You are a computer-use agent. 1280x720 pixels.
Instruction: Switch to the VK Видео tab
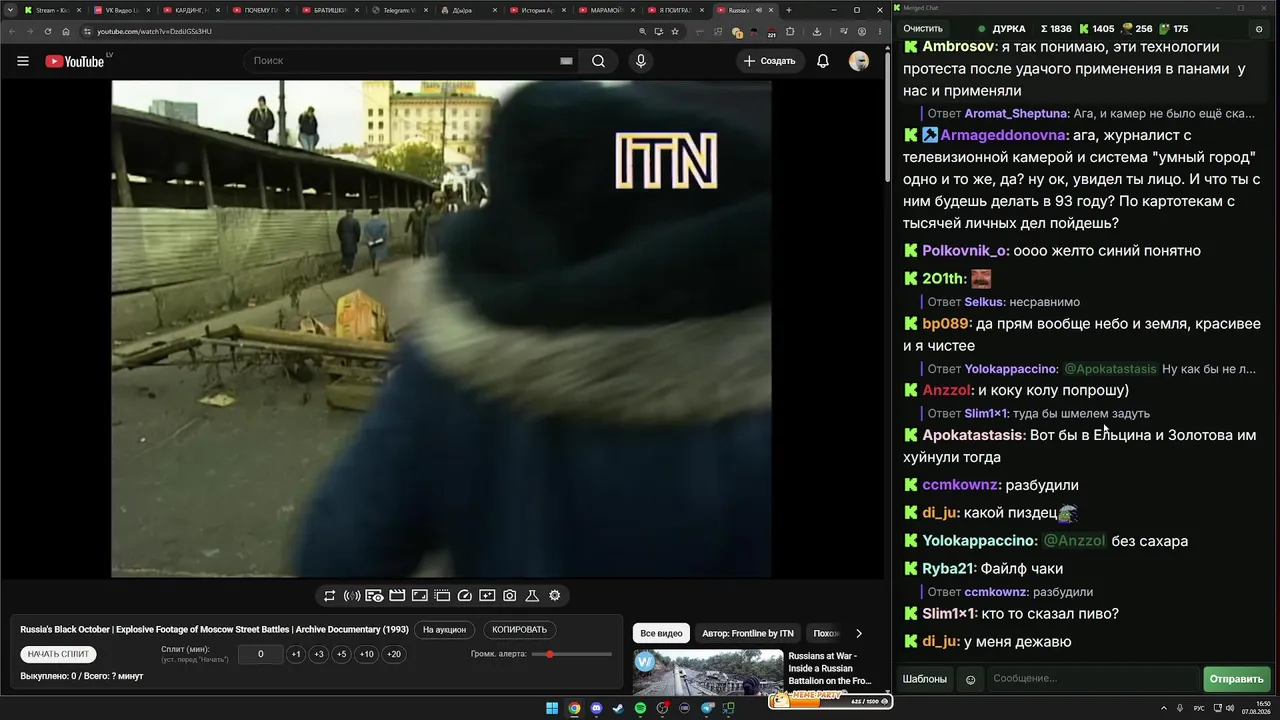coord(121,10)
